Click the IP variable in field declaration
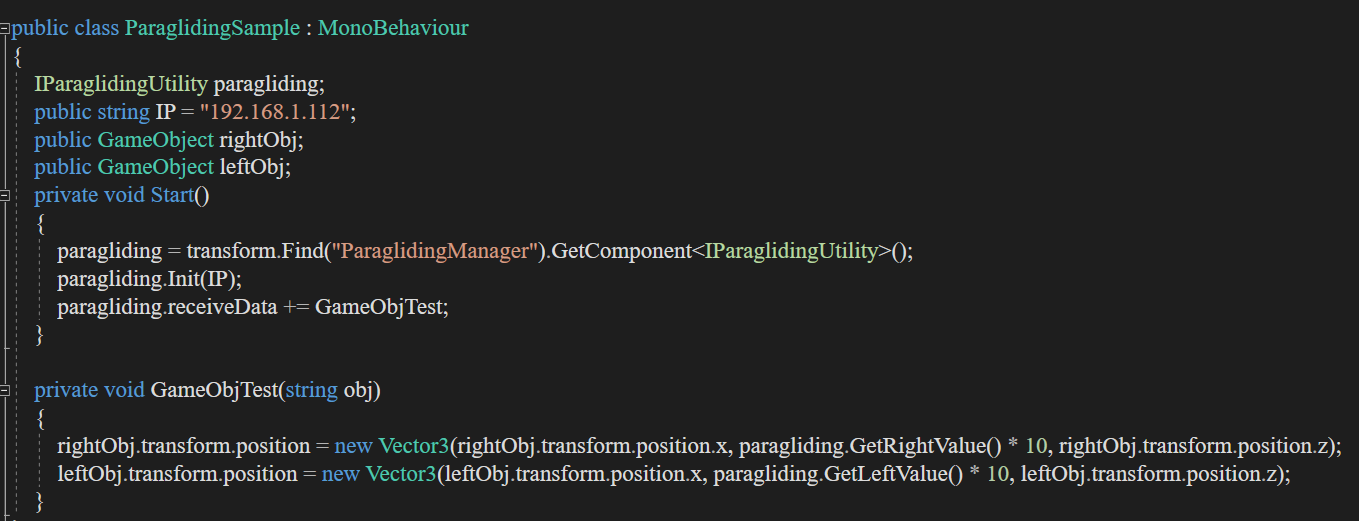 (166, 111)
